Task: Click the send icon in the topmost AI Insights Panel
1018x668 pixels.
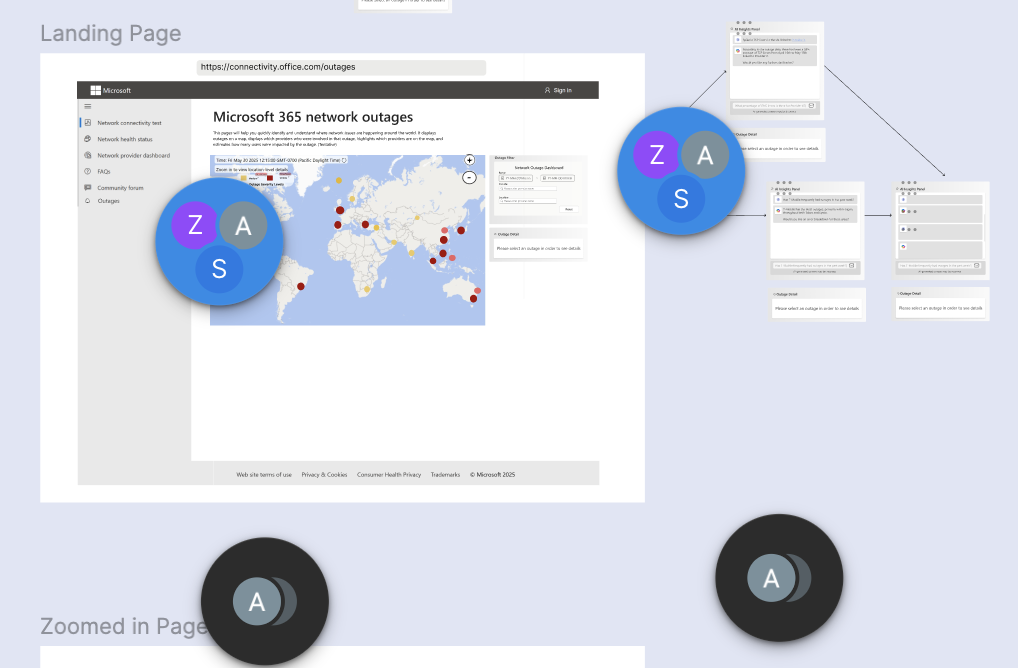Action: (812, 106)
